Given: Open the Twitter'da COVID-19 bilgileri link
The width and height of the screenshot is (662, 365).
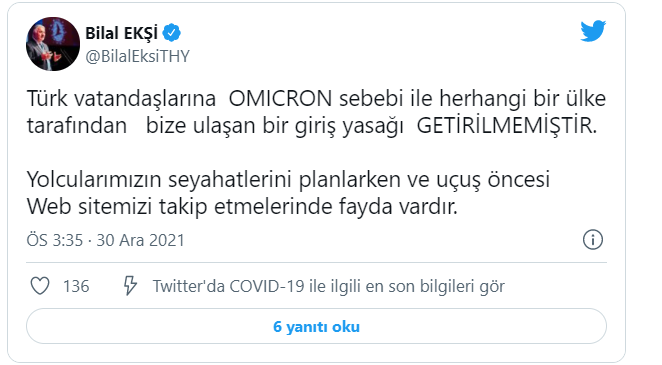Looking at the screenshot, I should tap(328, 286).
